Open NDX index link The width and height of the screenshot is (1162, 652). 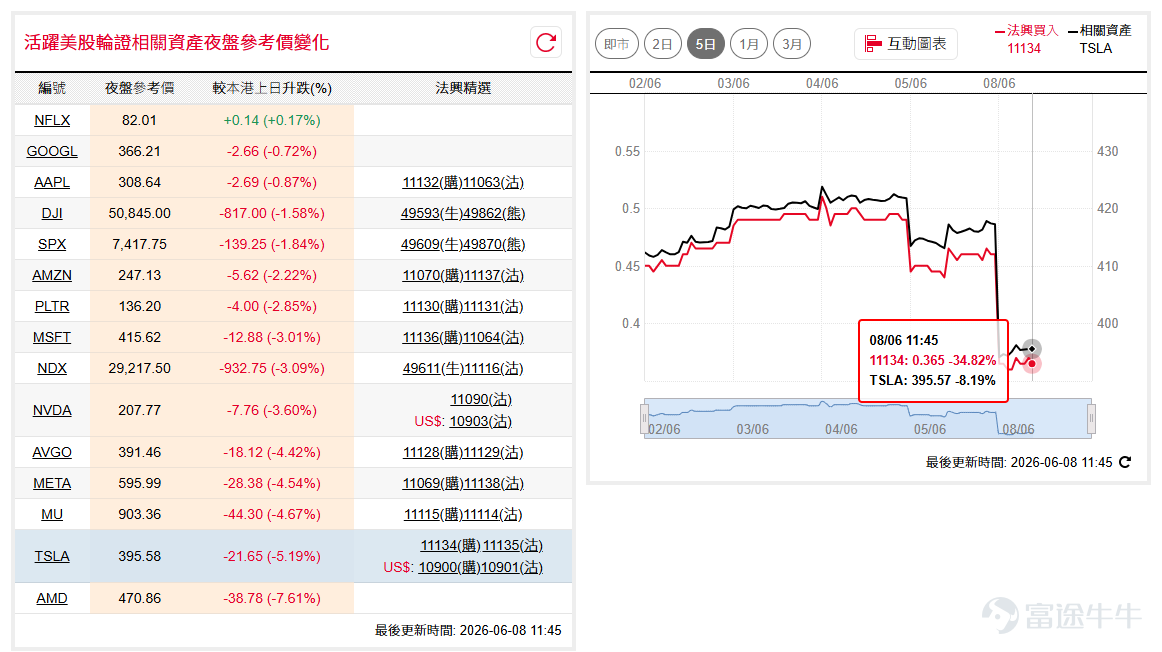tap(52, 369)
